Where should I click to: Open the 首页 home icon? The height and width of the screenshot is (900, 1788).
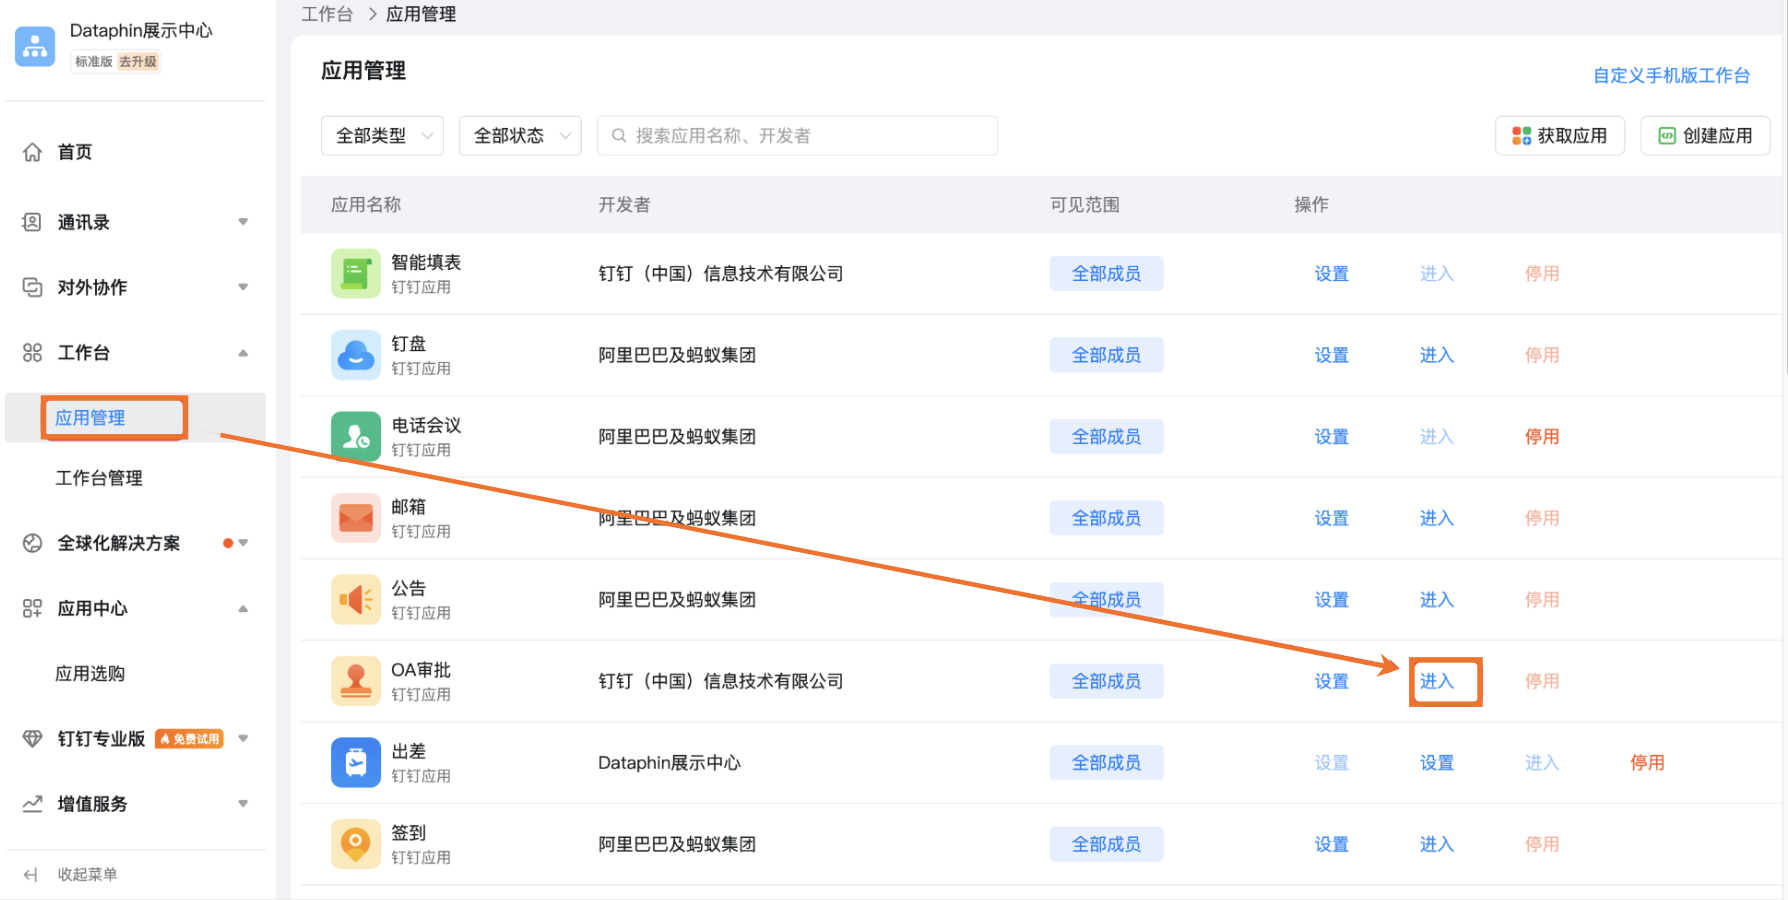33,152
